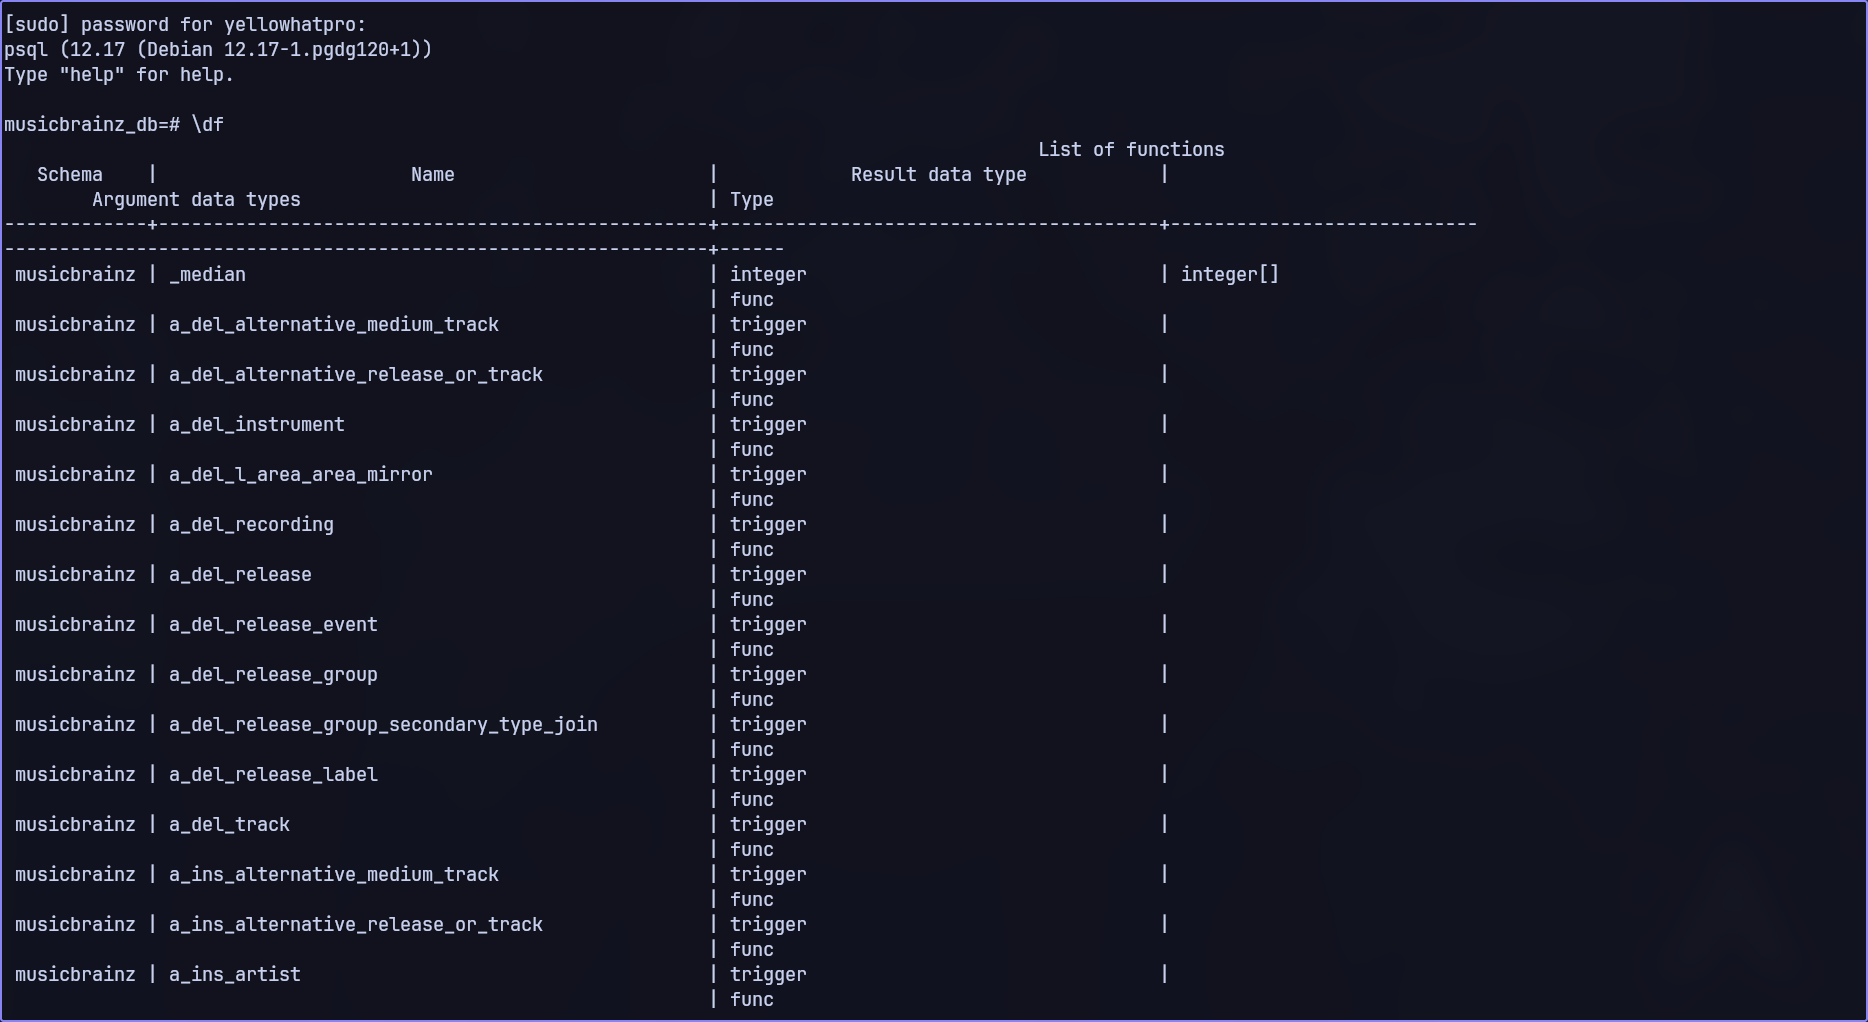Select a_del_l_area_area_mirror function name
Screen dimensions: 1868x1022
pyautogui.click(x=301, y=475)
